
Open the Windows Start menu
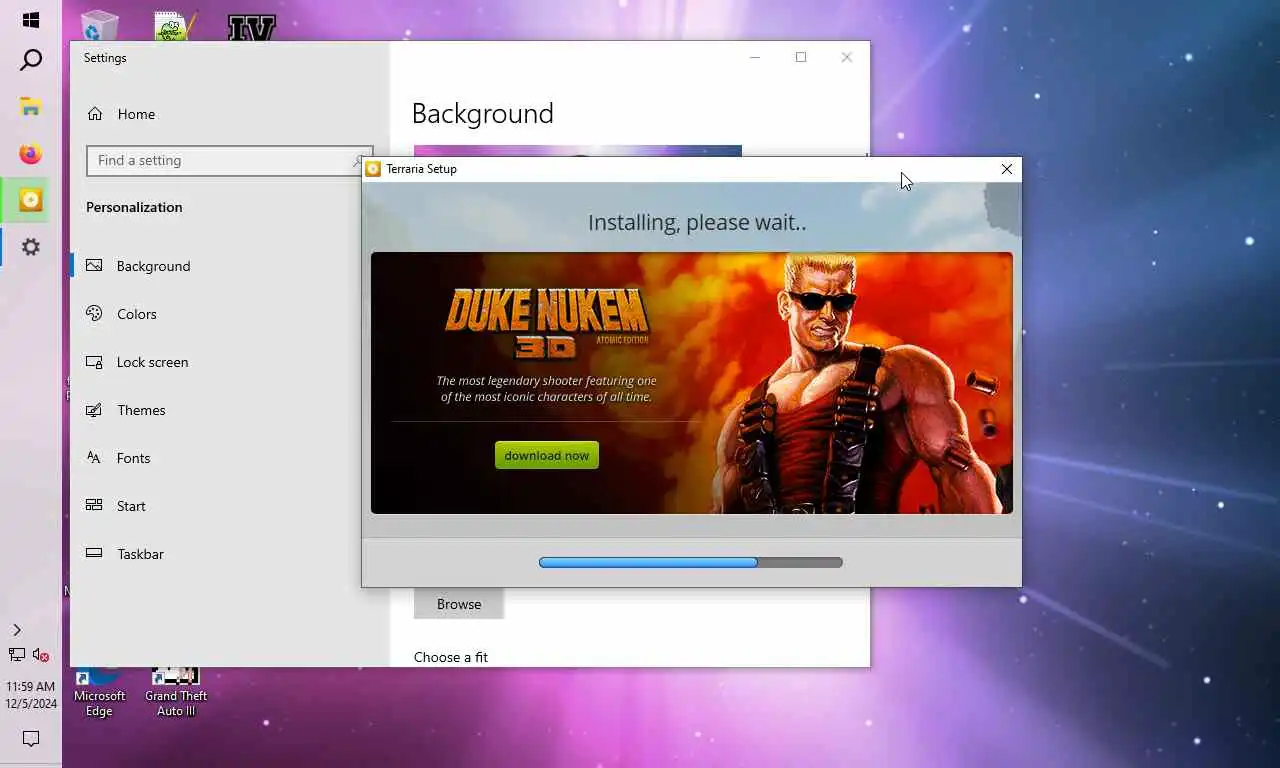click(31, 20)
